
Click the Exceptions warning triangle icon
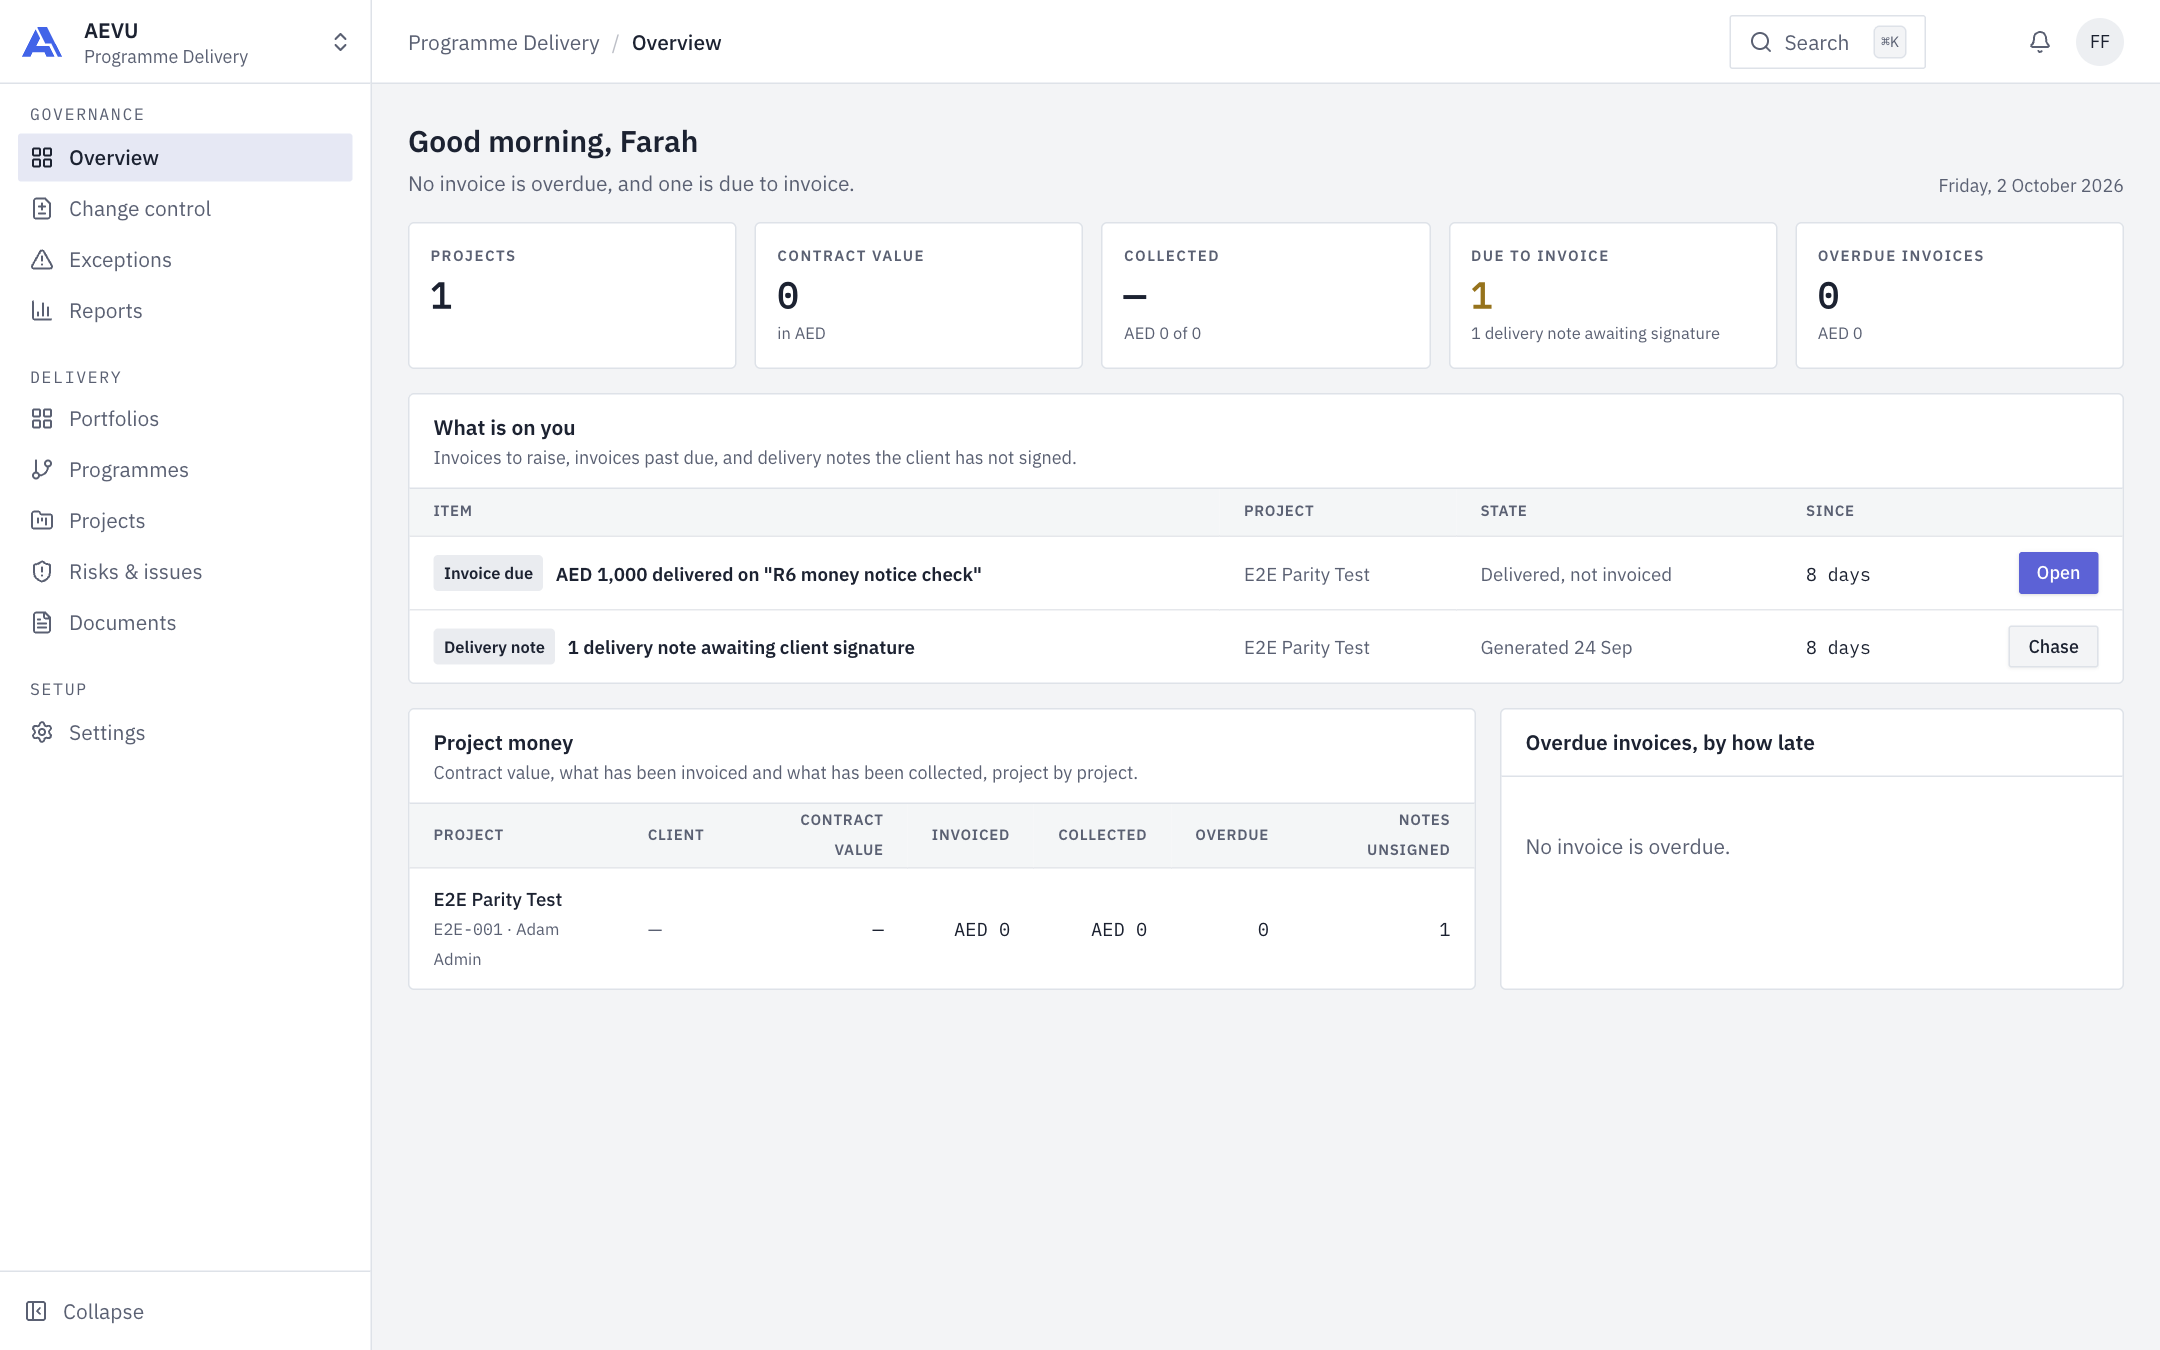pos(42,260)
